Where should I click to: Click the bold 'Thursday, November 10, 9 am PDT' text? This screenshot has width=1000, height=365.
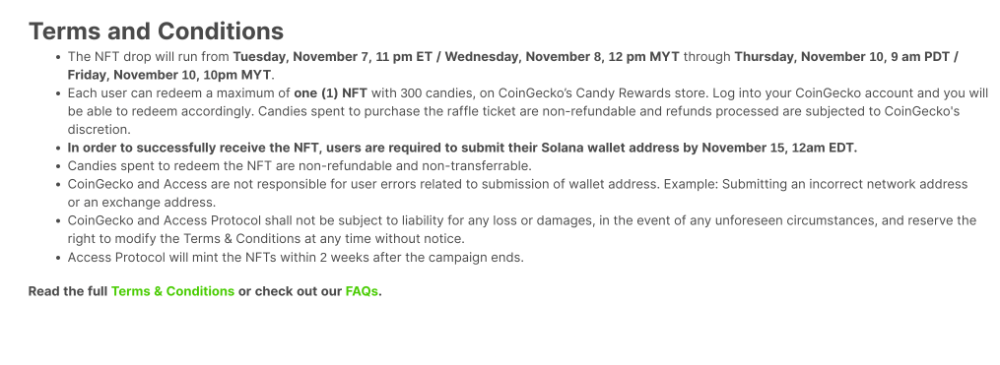tap(842, 57)
